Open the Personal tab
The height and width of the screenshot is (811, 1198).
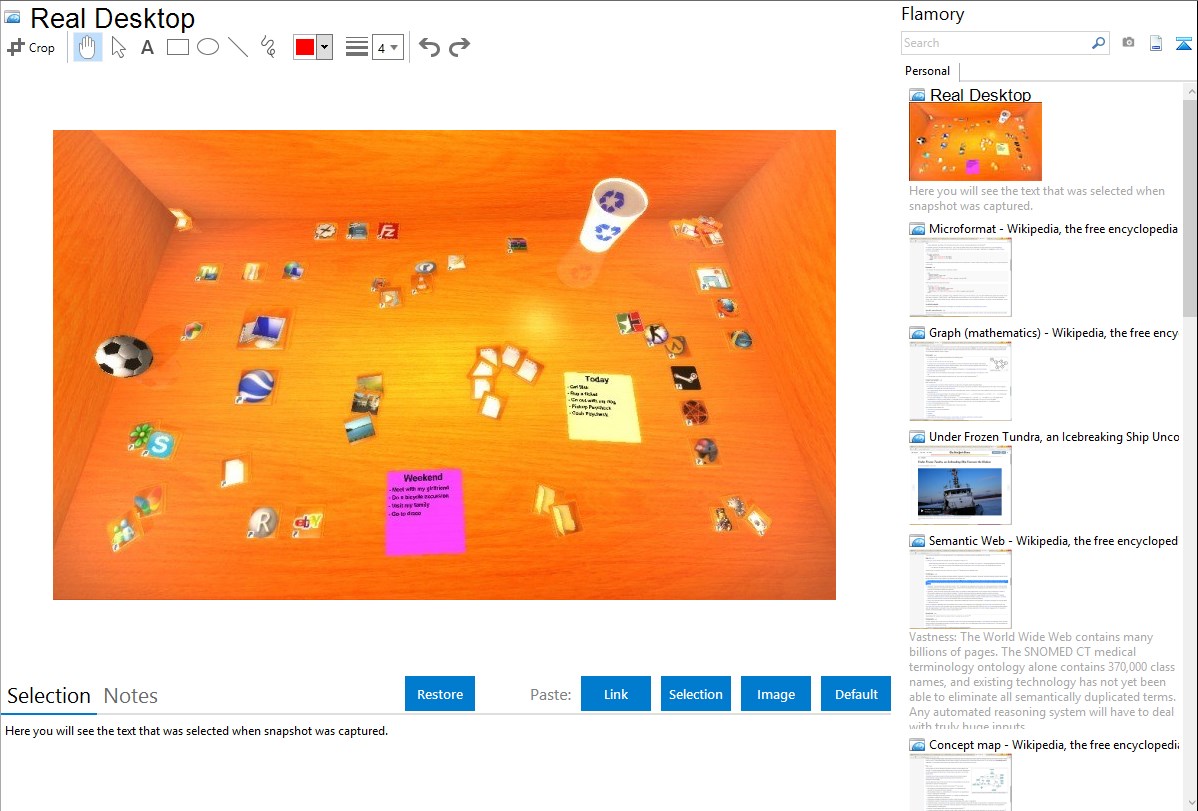(927, 71)
